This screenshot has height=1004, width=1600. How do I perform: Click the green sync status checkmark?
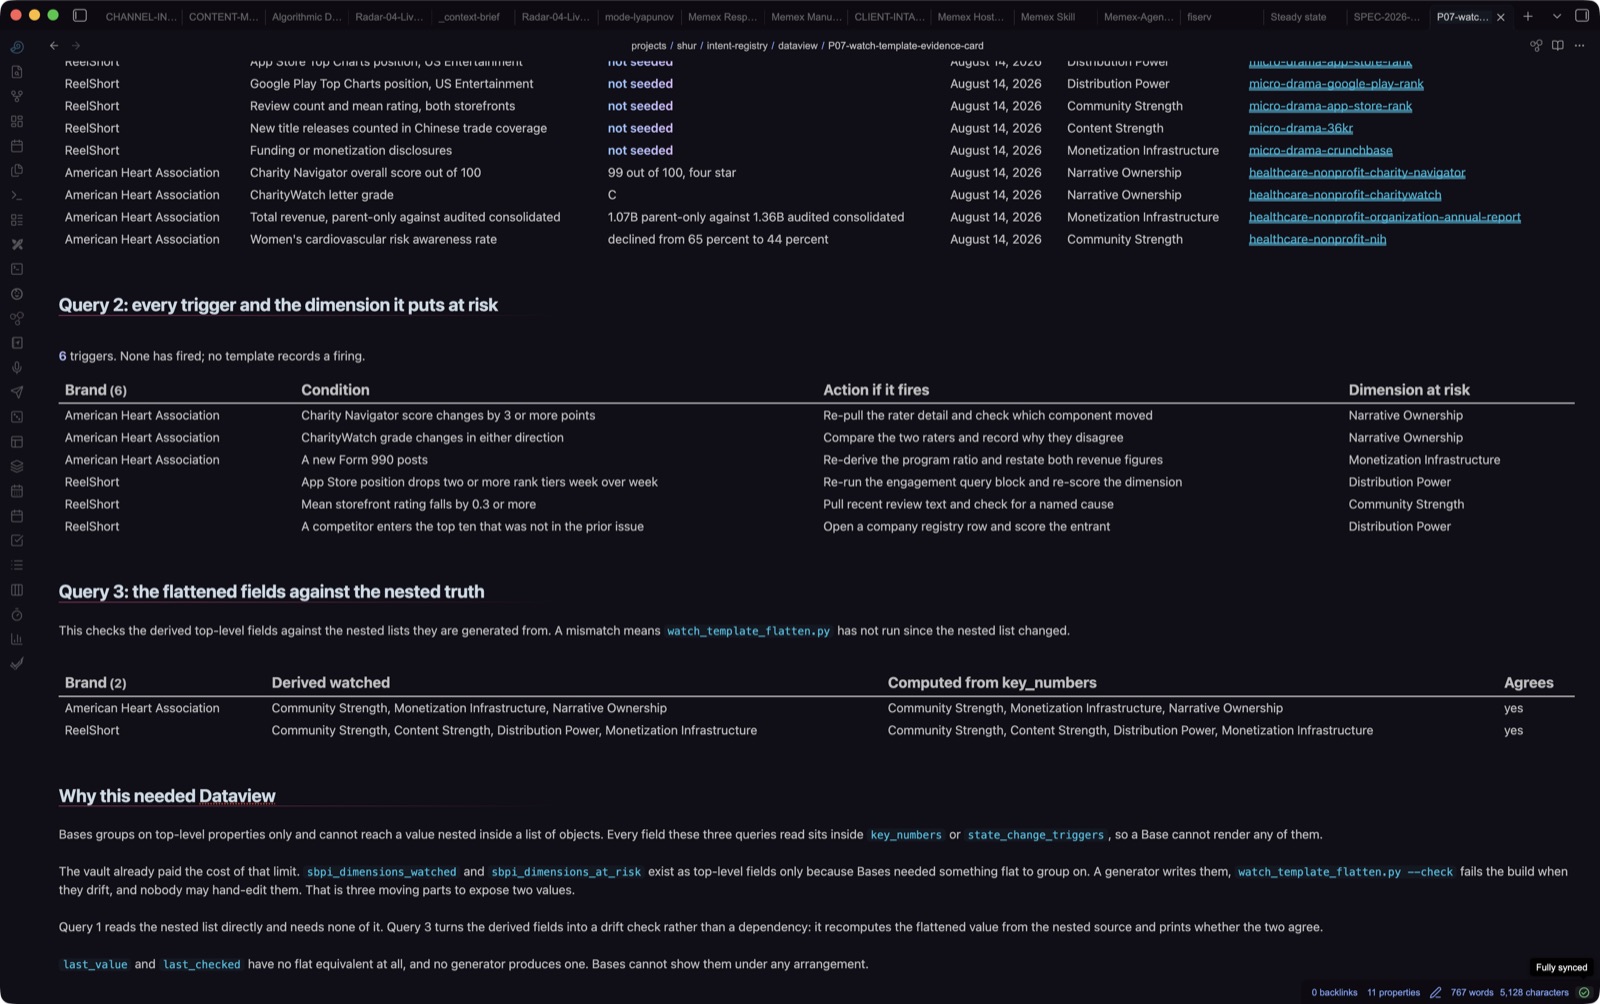pos(1584,993)
